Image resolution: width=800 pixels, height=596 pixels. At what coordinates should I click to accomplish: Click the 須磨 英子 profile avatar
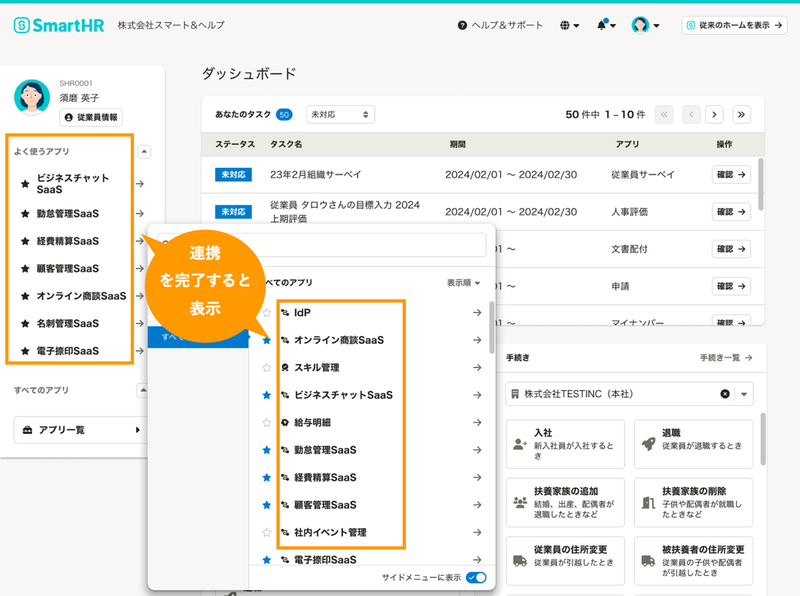pyautogui.click(x=32, y=97)
